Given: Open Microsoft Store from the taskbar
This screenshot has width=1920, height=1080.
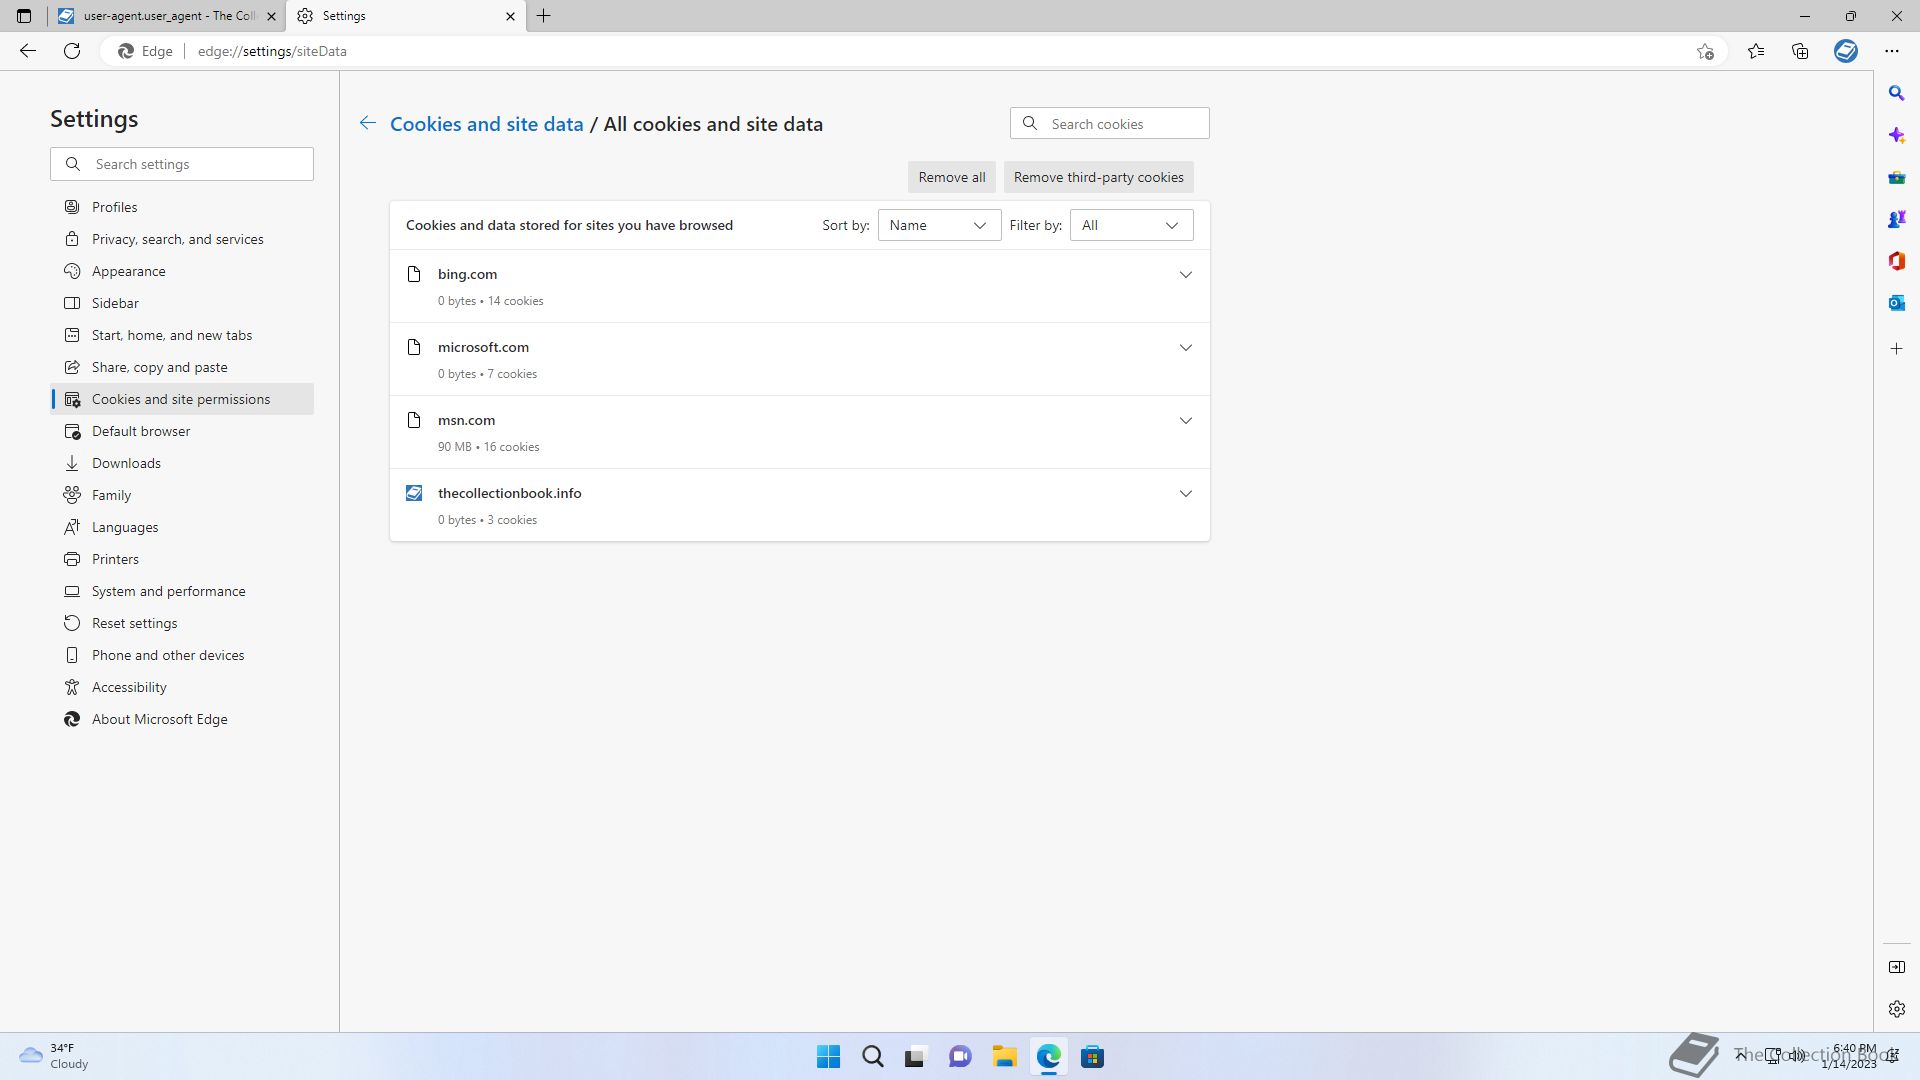Looking at the screenshot, I should [x=1092, y=1056].
